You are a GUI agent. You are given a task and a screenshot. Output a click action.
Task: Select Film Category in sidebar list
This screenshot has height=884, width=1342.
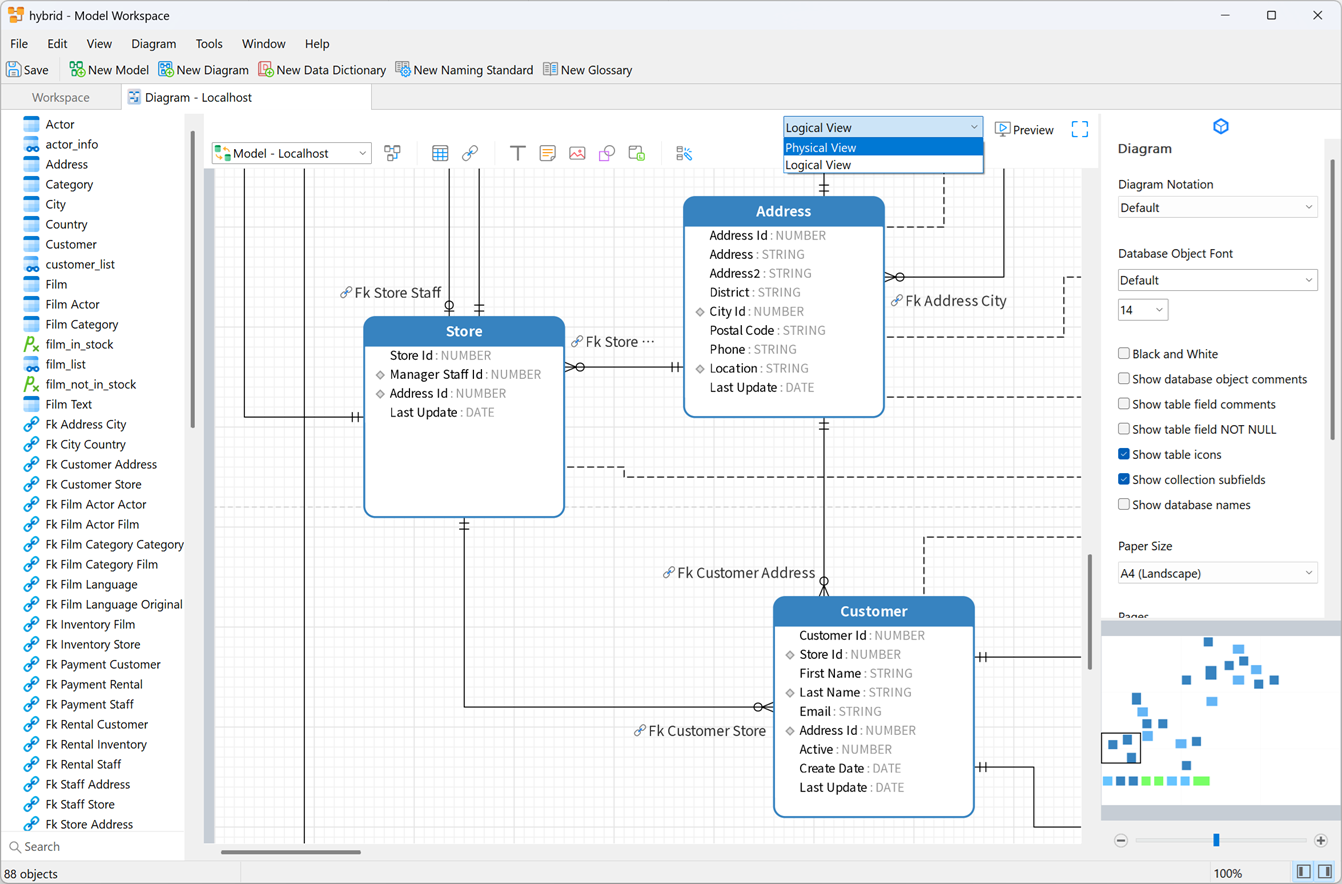82,325
